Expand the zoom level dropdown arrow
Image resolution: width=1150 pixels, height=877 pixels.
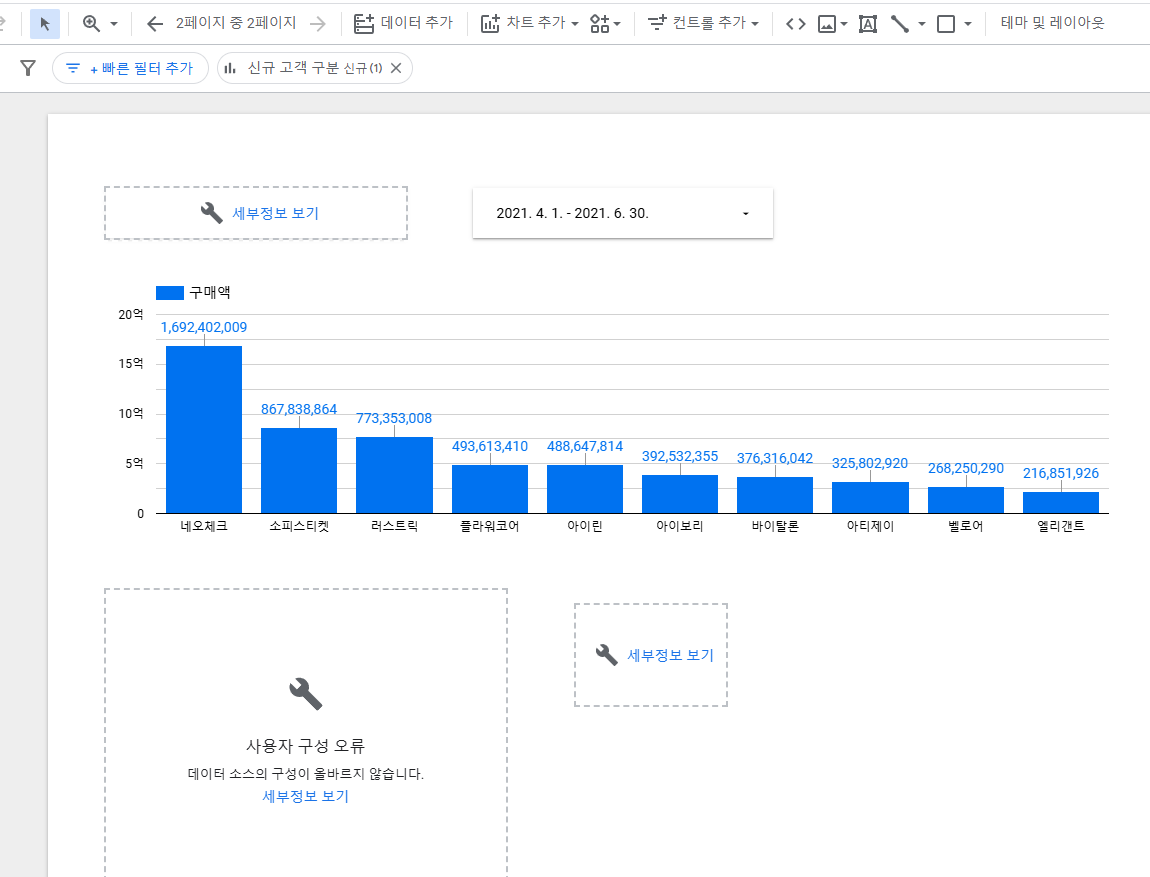(x=114, y=24)
